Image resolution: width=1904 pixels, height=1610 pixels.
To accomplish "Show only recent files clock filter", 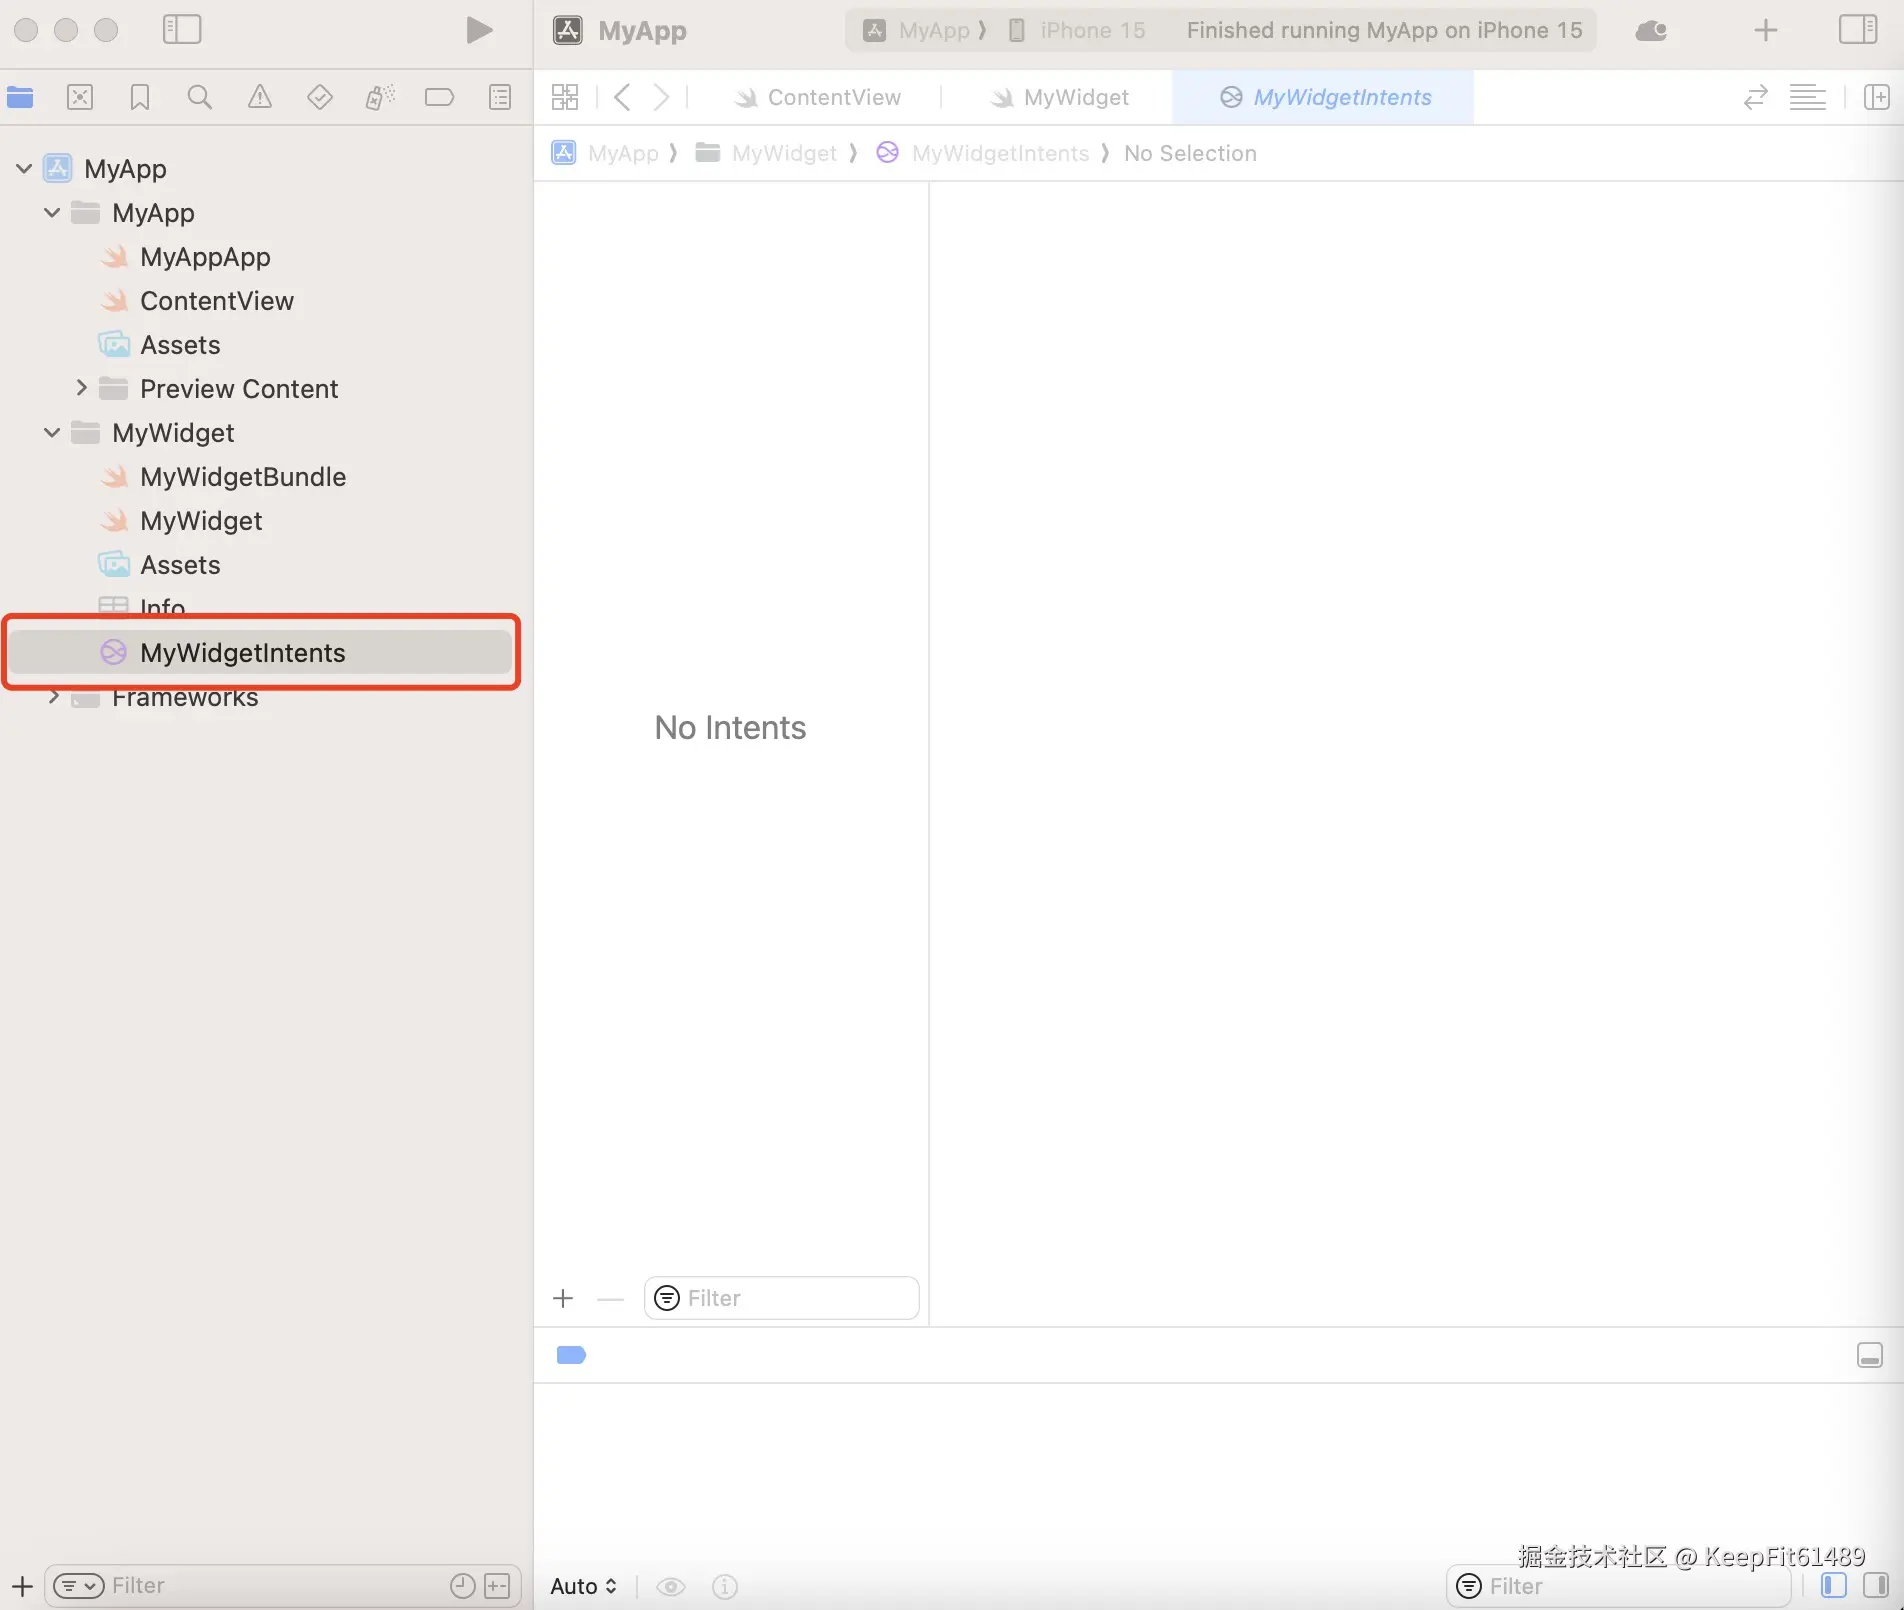I will tap(462, 1586).
